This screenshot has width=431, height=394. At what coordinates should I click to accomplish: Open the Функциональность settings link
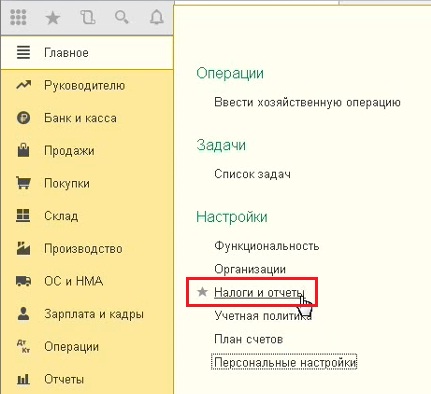click(x=267, y=246)
